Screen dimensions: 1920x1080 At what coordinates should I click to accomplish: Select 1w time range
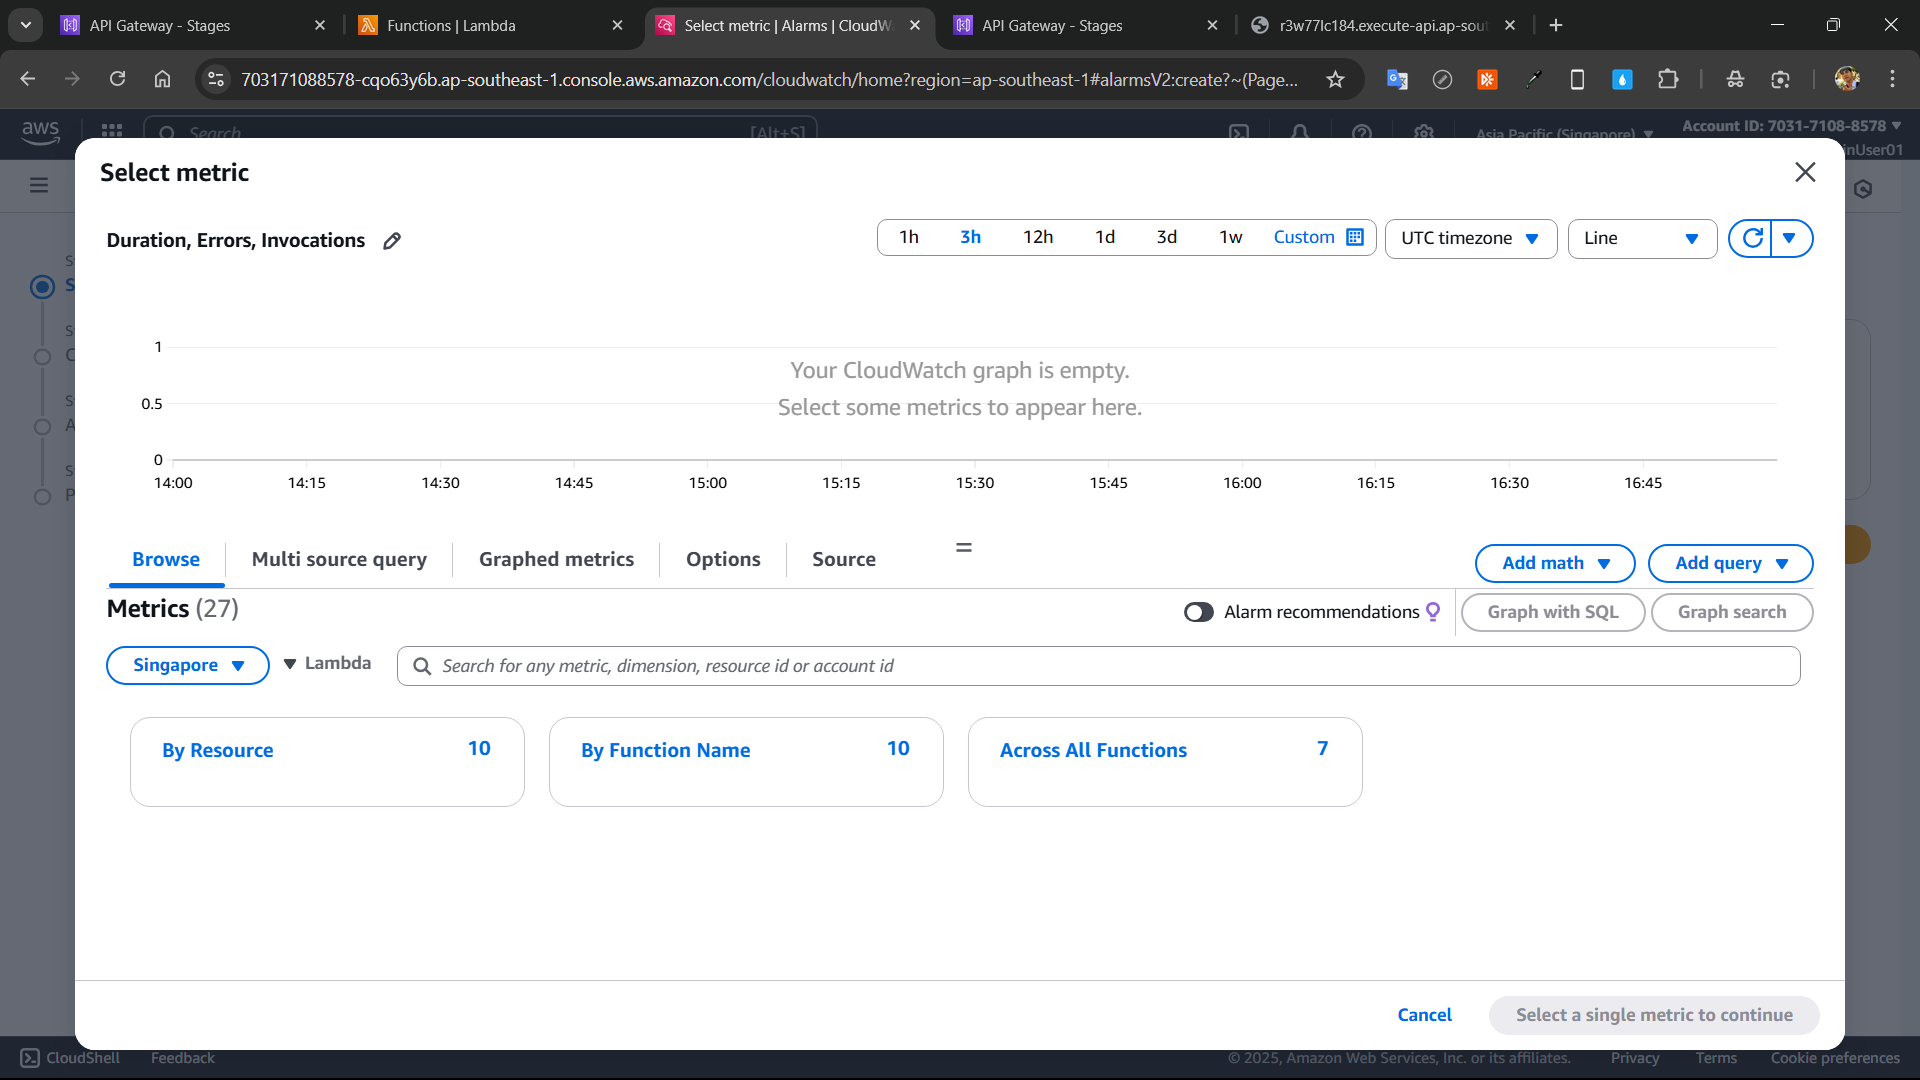coord(1230,237)
